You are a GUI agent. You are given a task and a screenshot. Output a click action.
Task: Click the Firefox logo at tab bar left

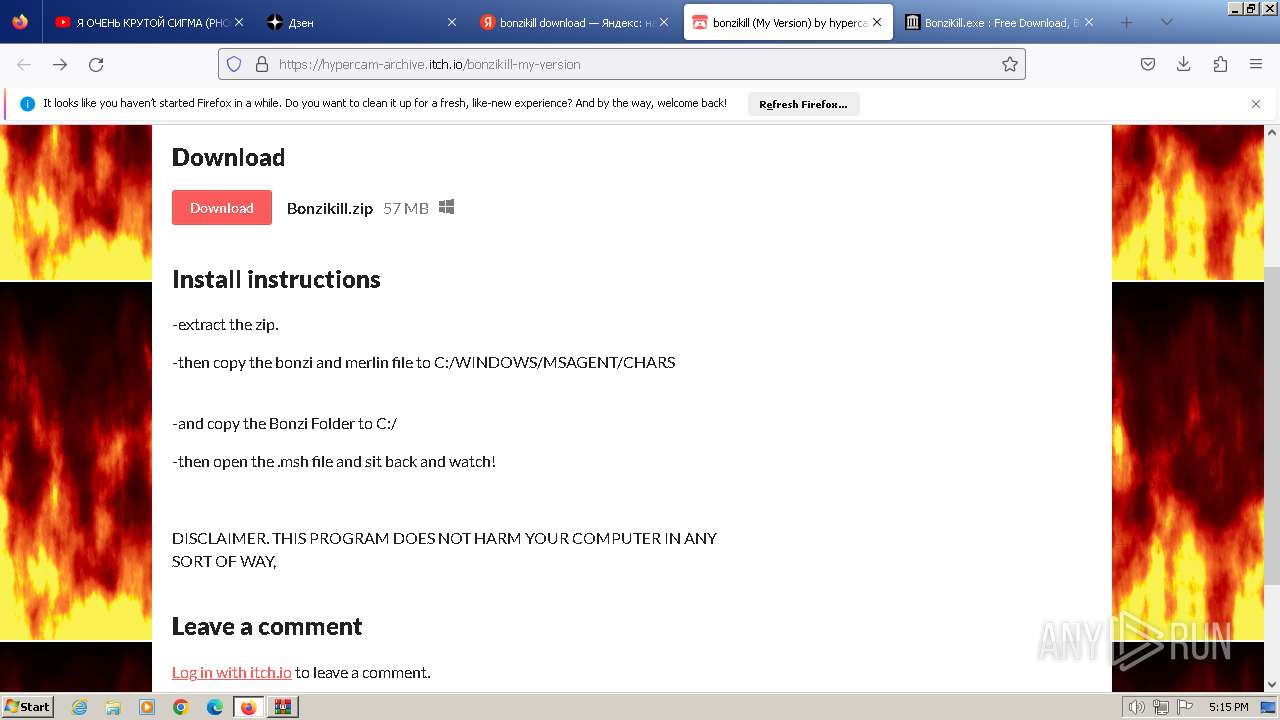[x=20, y=22]
